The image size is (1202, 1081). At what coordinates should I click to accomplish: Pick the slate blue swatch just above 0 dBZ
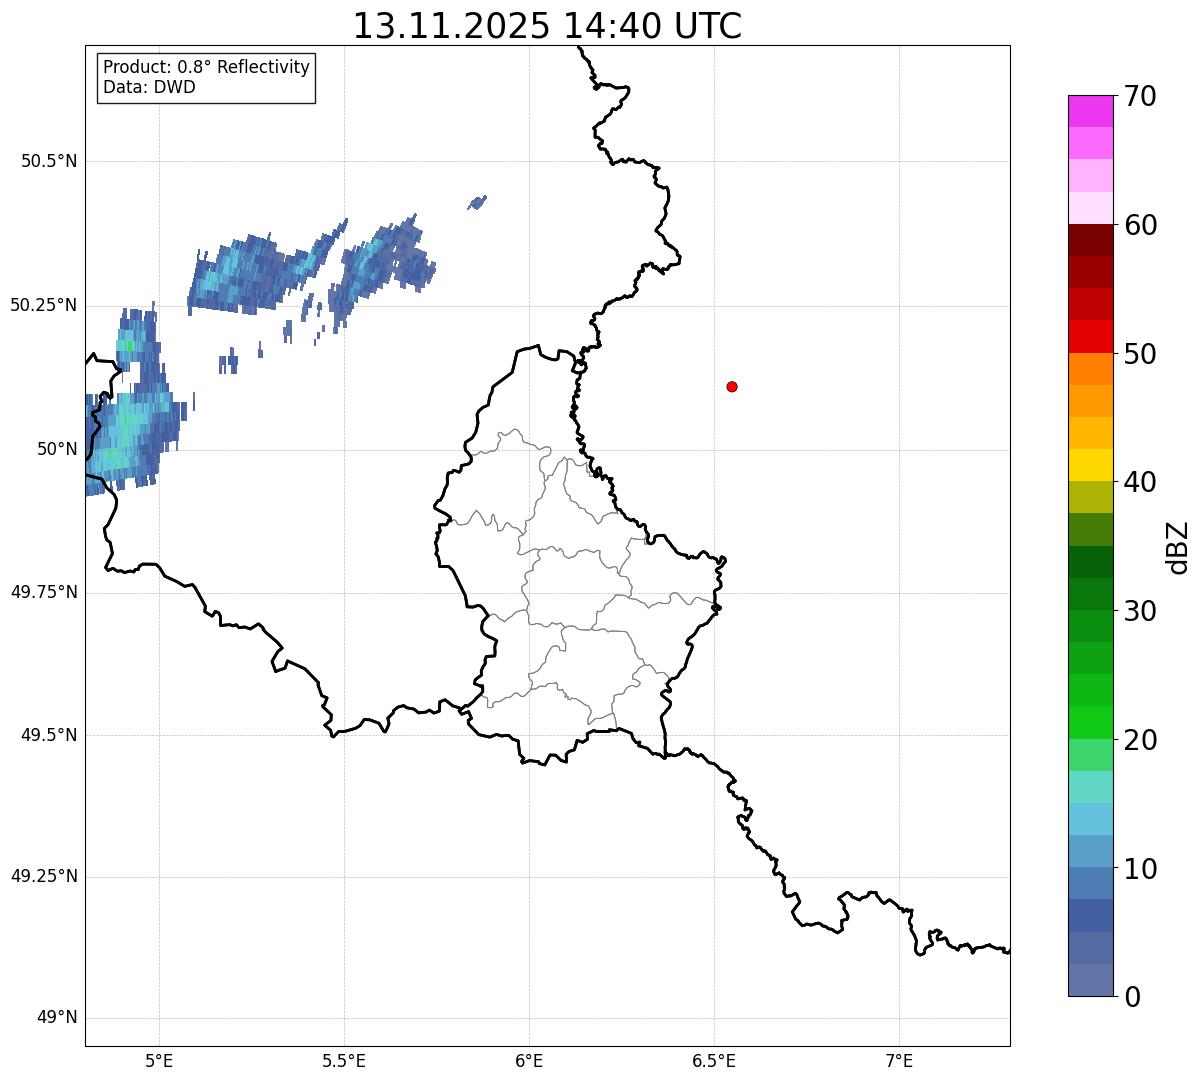[1090, 980]
